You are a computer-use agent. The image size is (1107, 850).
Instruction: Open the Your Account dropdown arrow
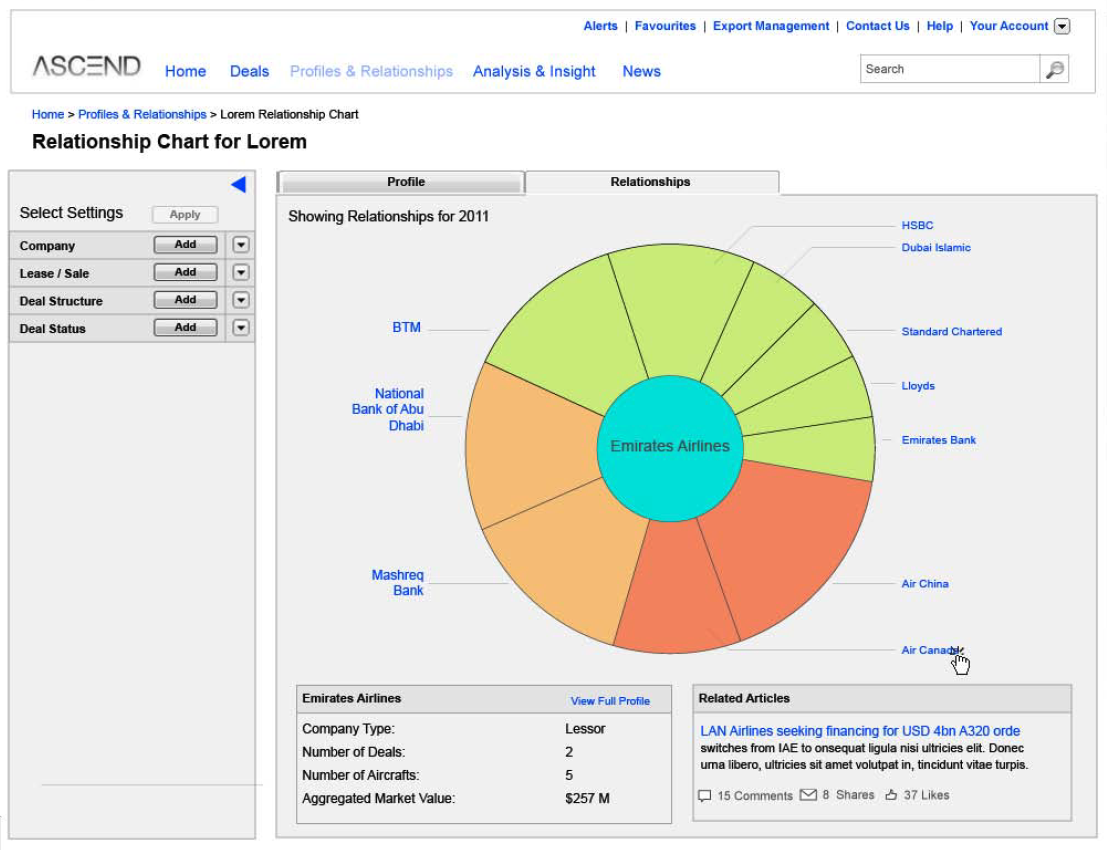[1062, 26]
